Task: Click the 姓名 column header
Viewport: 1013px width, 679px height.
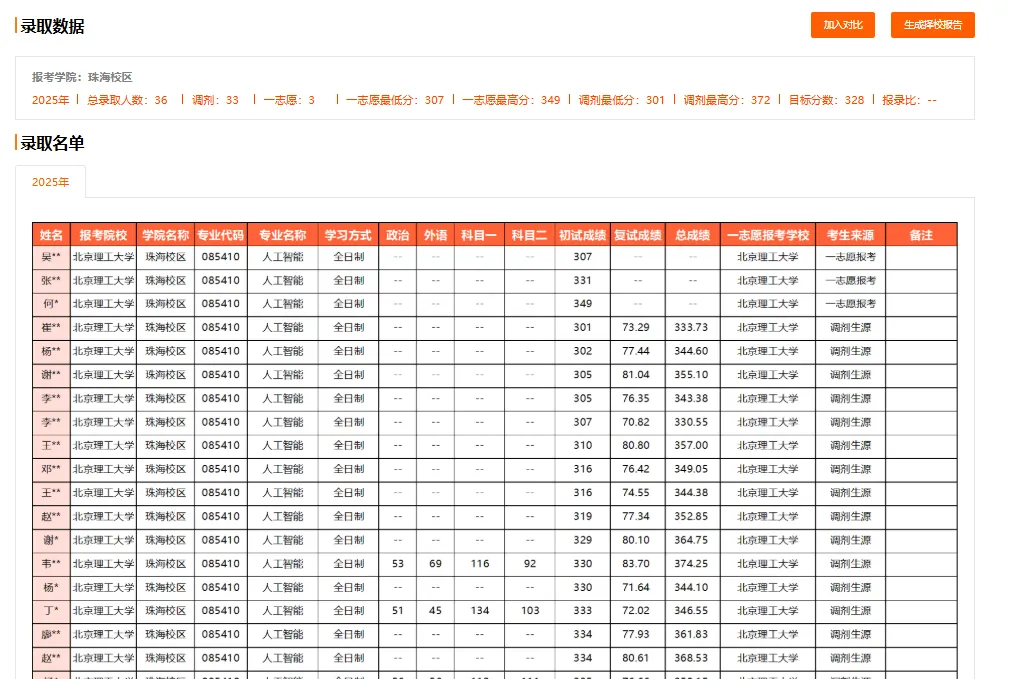Action: tap(51, 235)
